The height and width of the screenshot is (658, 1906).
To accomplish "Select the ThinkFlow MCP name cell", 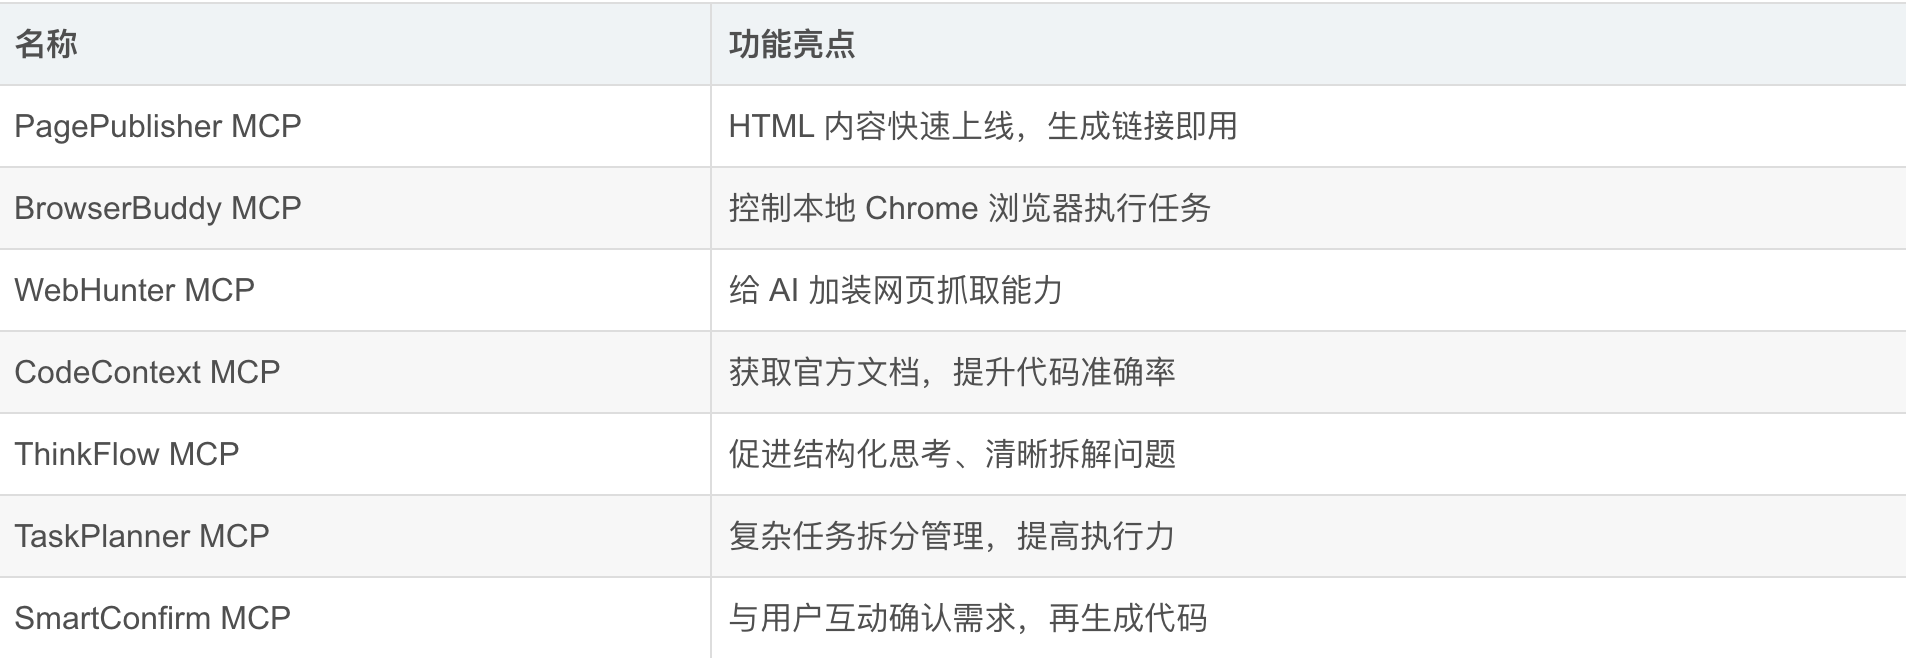I will coord(127,454).
